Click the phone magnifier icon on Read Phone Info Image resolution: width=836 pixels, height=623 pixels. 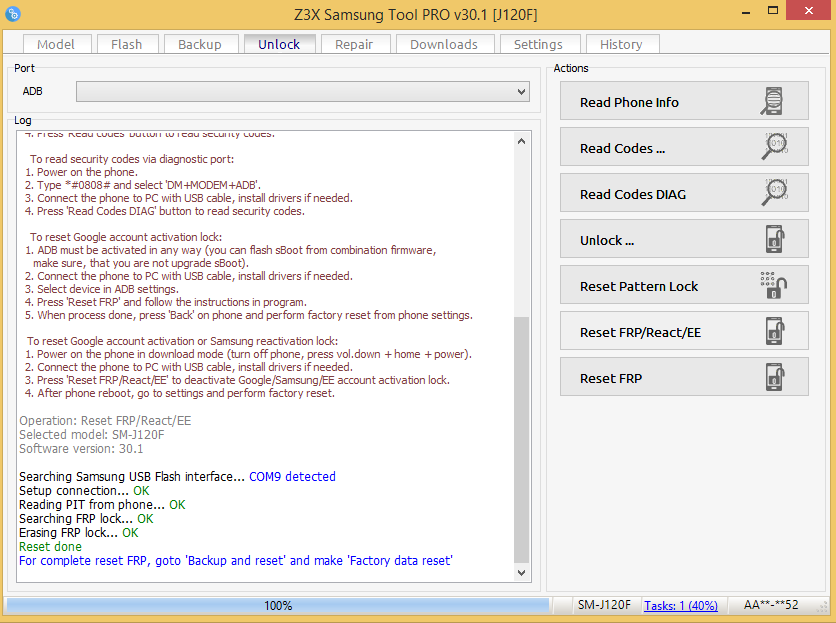[x=772, y=101]
